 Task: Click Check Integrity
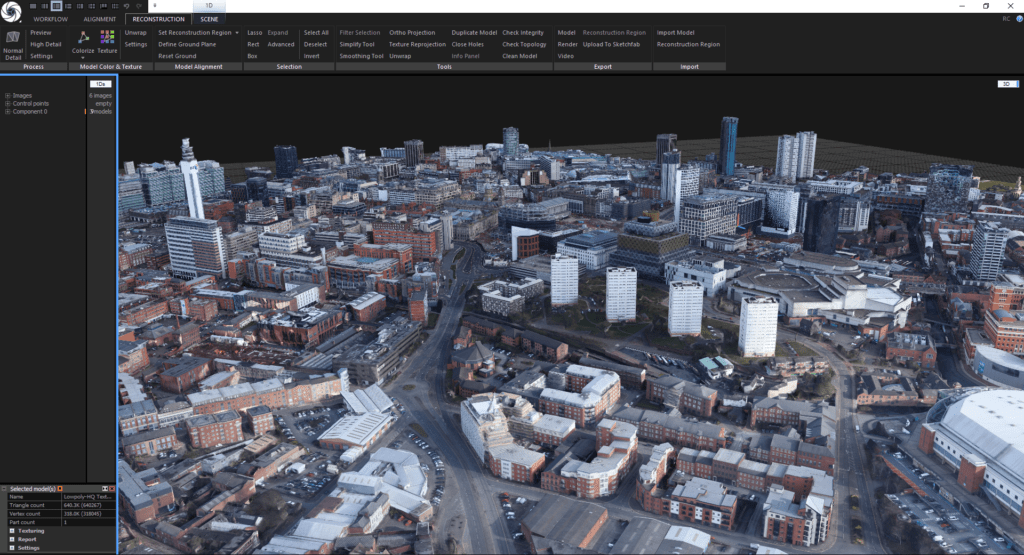point(522,33)
